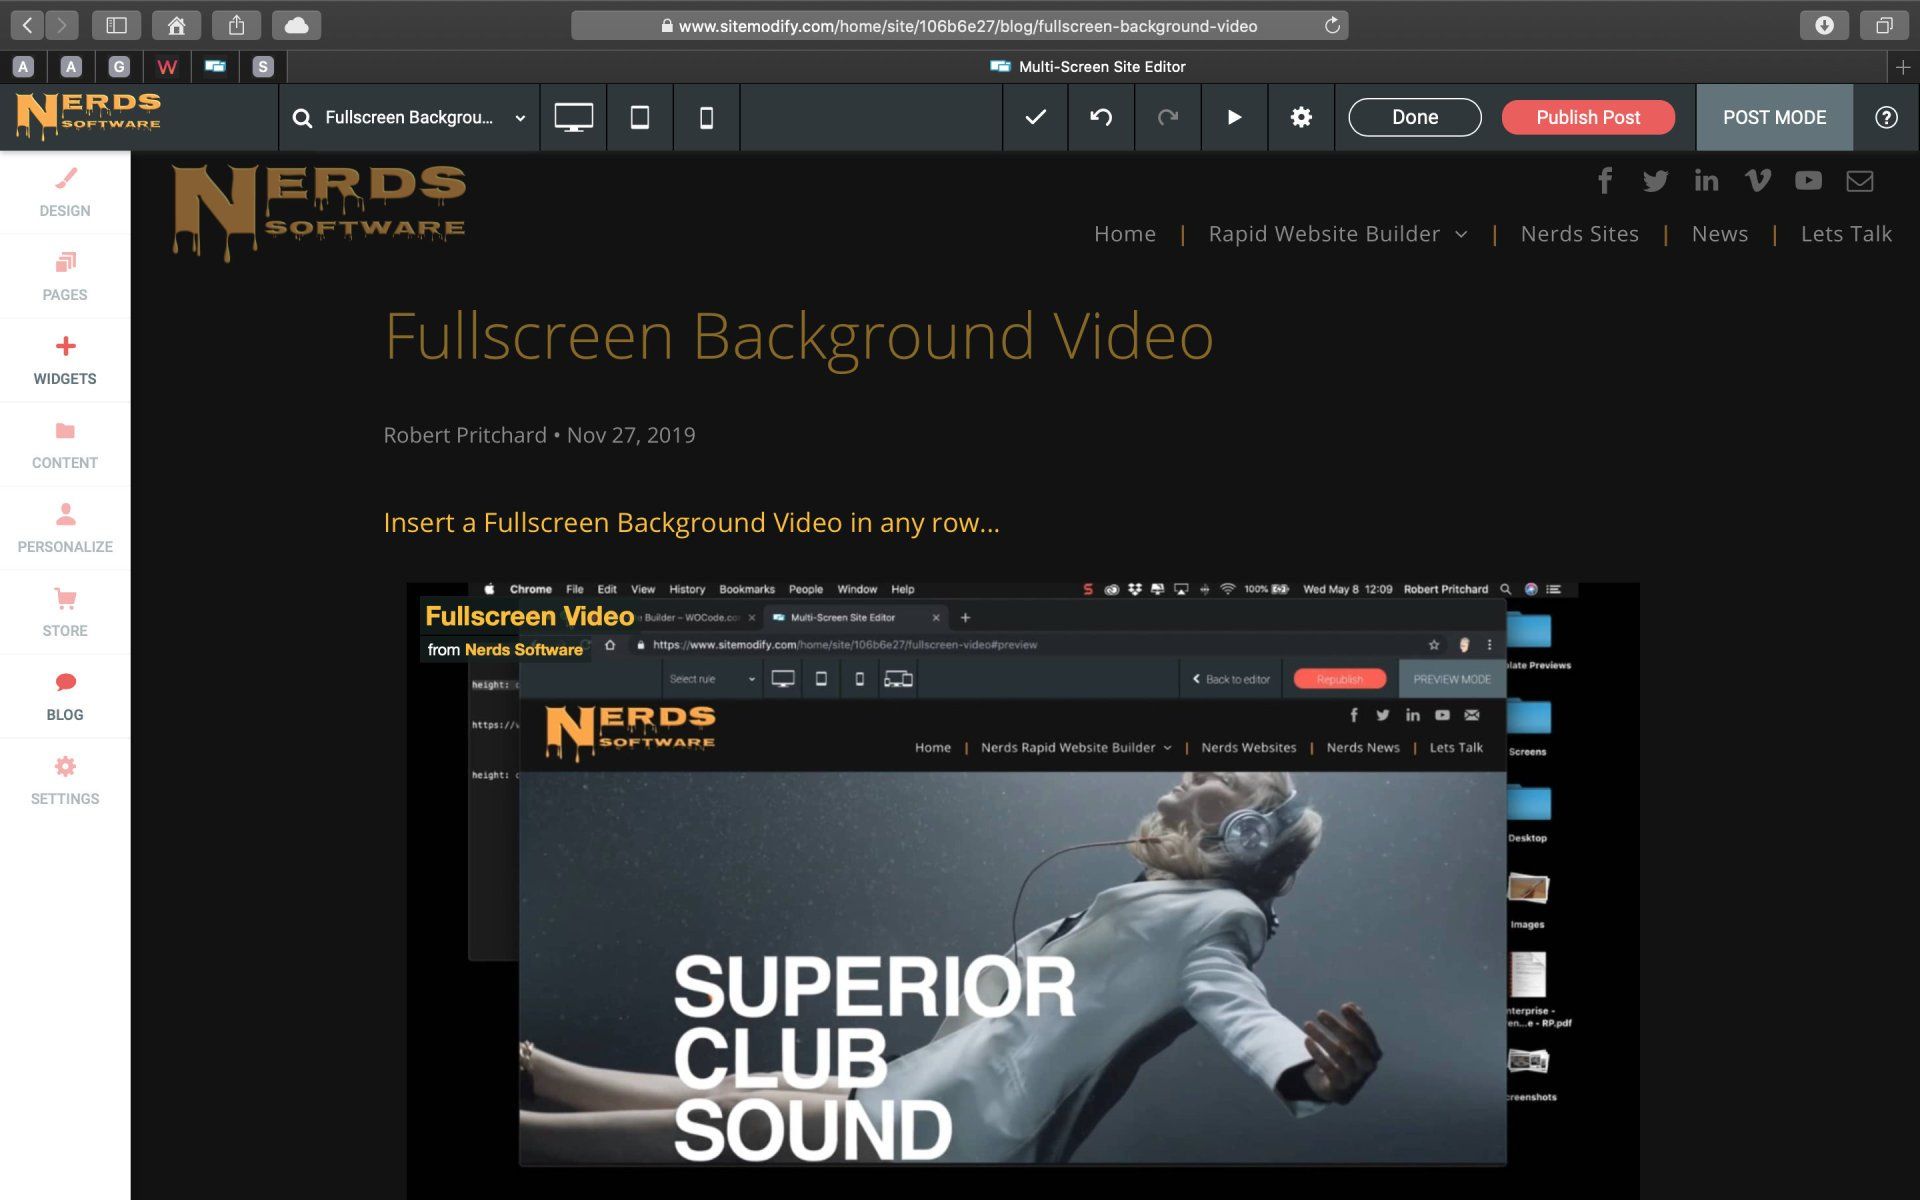
Task: Click the email envelope icon in header
Action: point(1859,181)
